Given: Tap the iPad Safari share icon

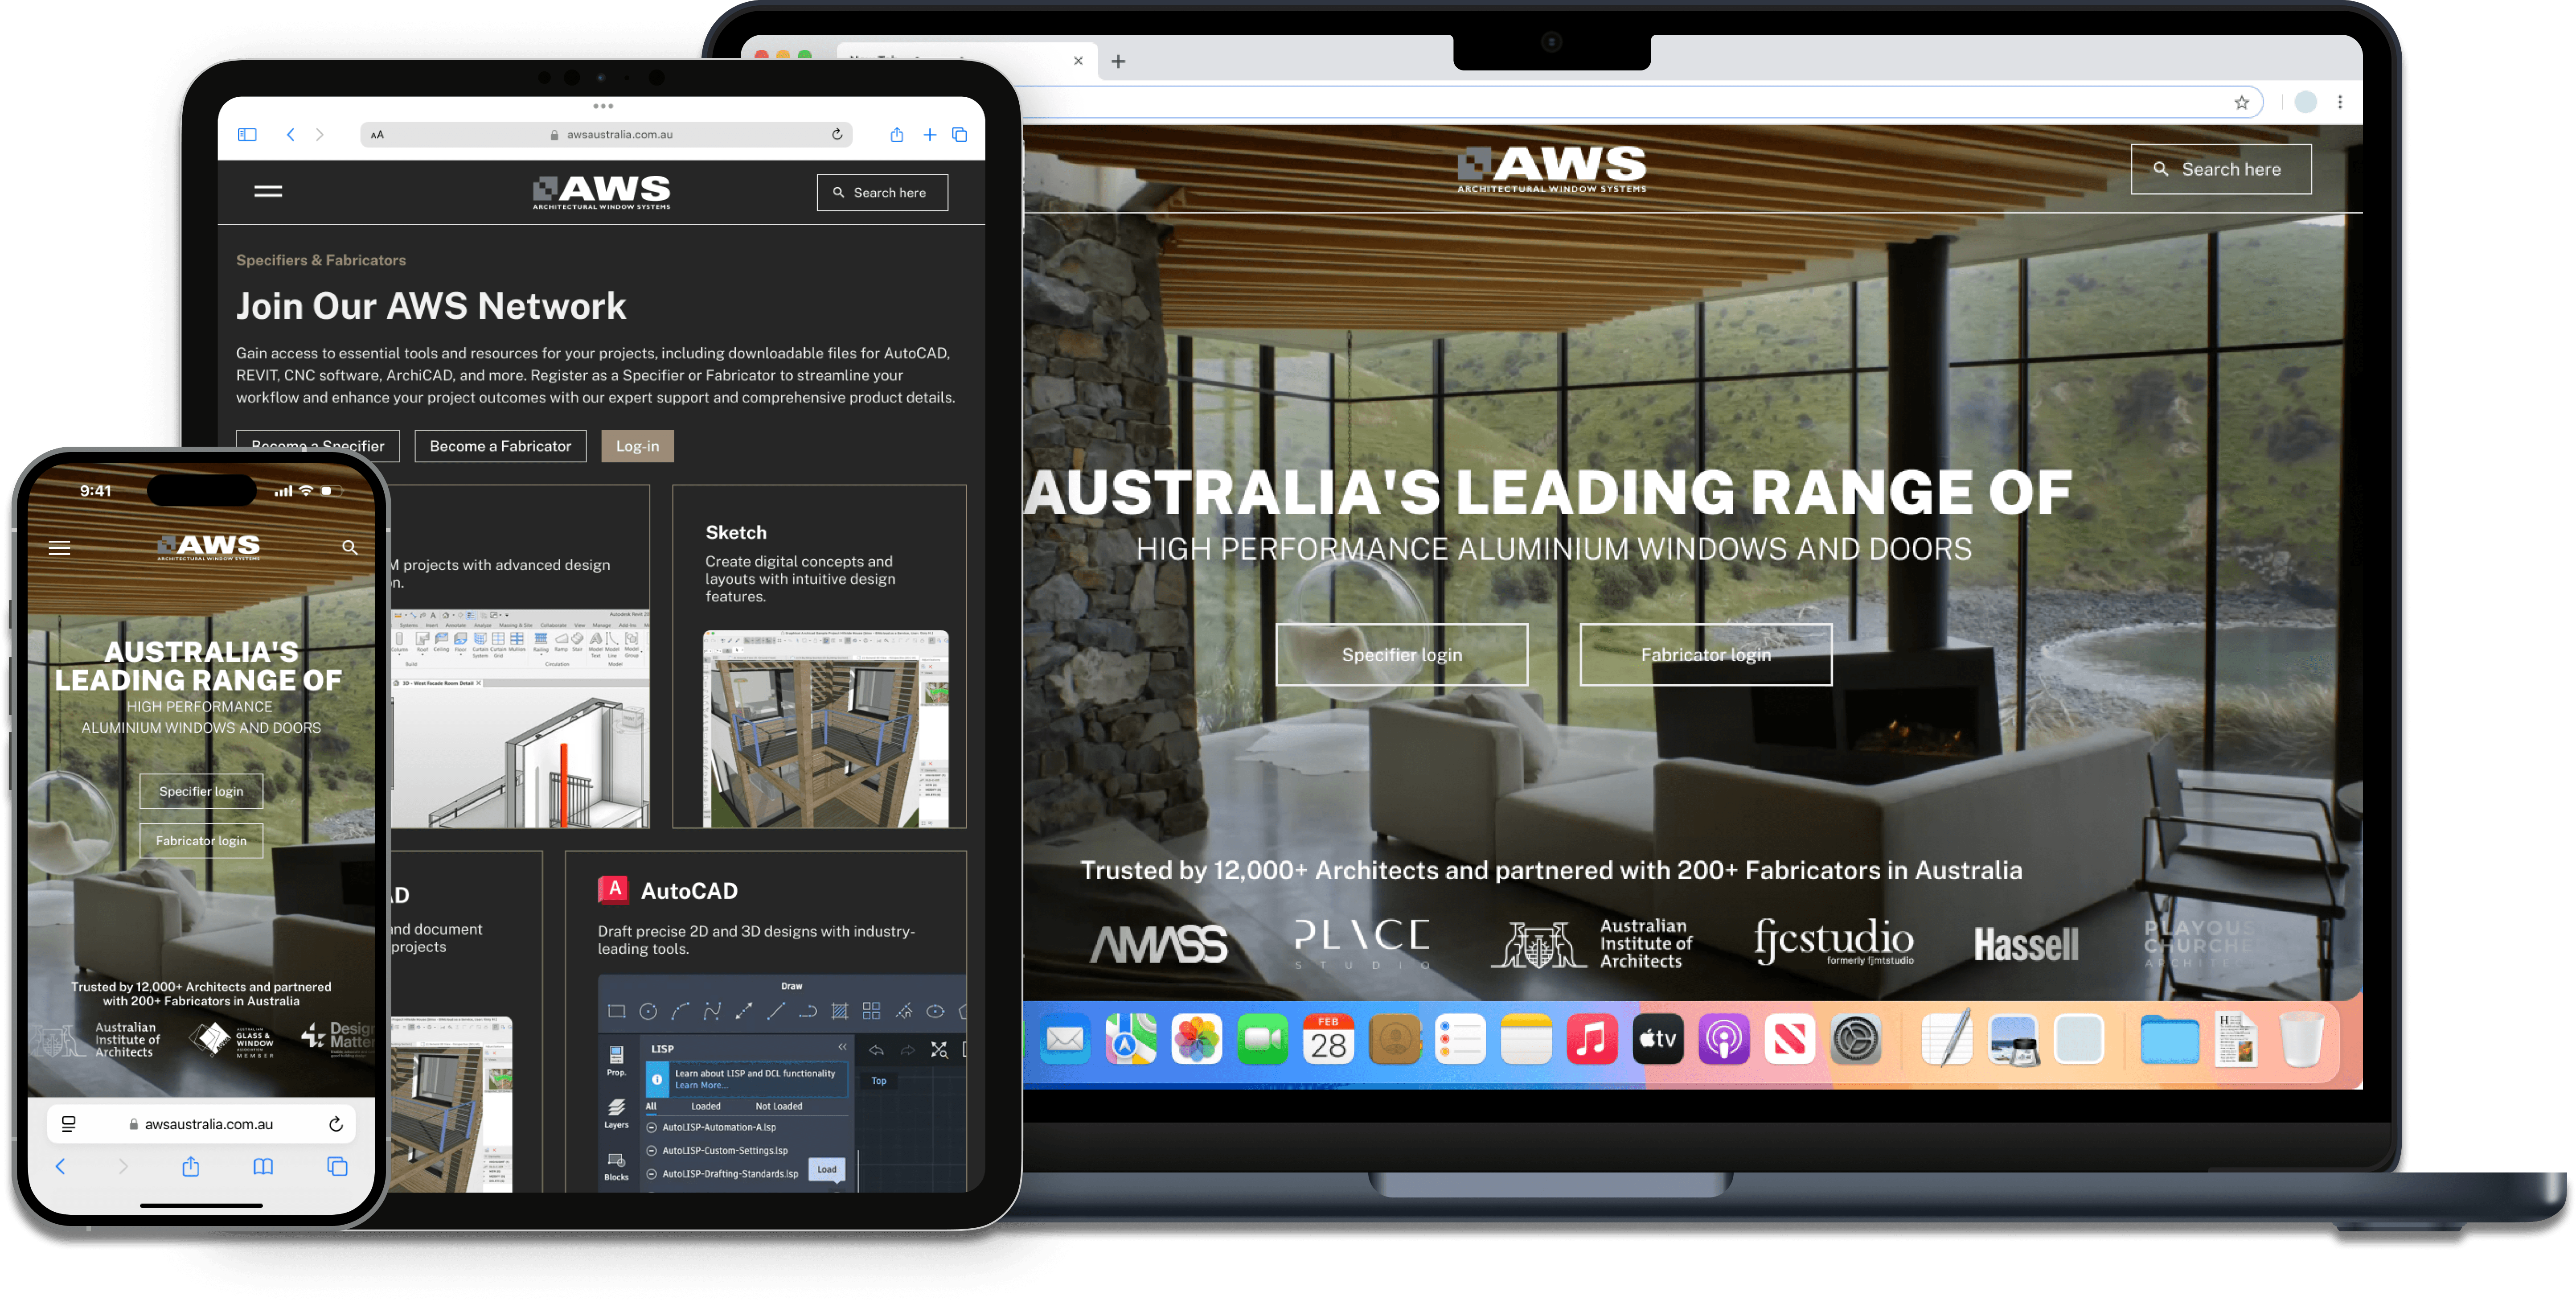Looking at the screenshot, I should pos(897,134).
